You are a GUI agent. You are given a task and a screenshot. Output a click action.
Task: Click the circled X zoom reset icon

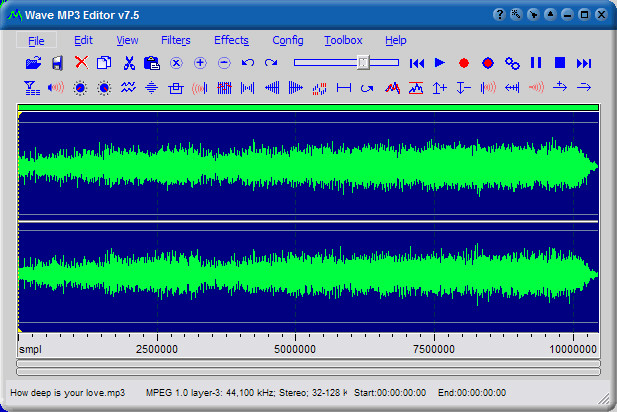click(x=176, y=63)
